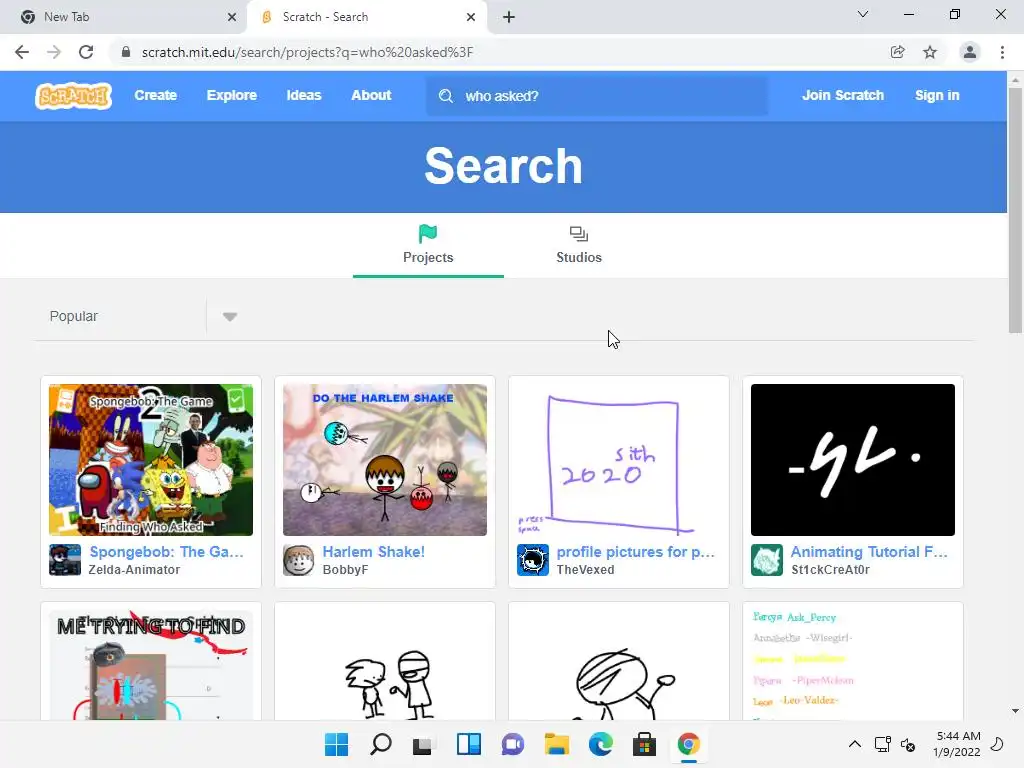Click the Studios stacked-windows icon

pyautogui.click(x=579, y=234)
